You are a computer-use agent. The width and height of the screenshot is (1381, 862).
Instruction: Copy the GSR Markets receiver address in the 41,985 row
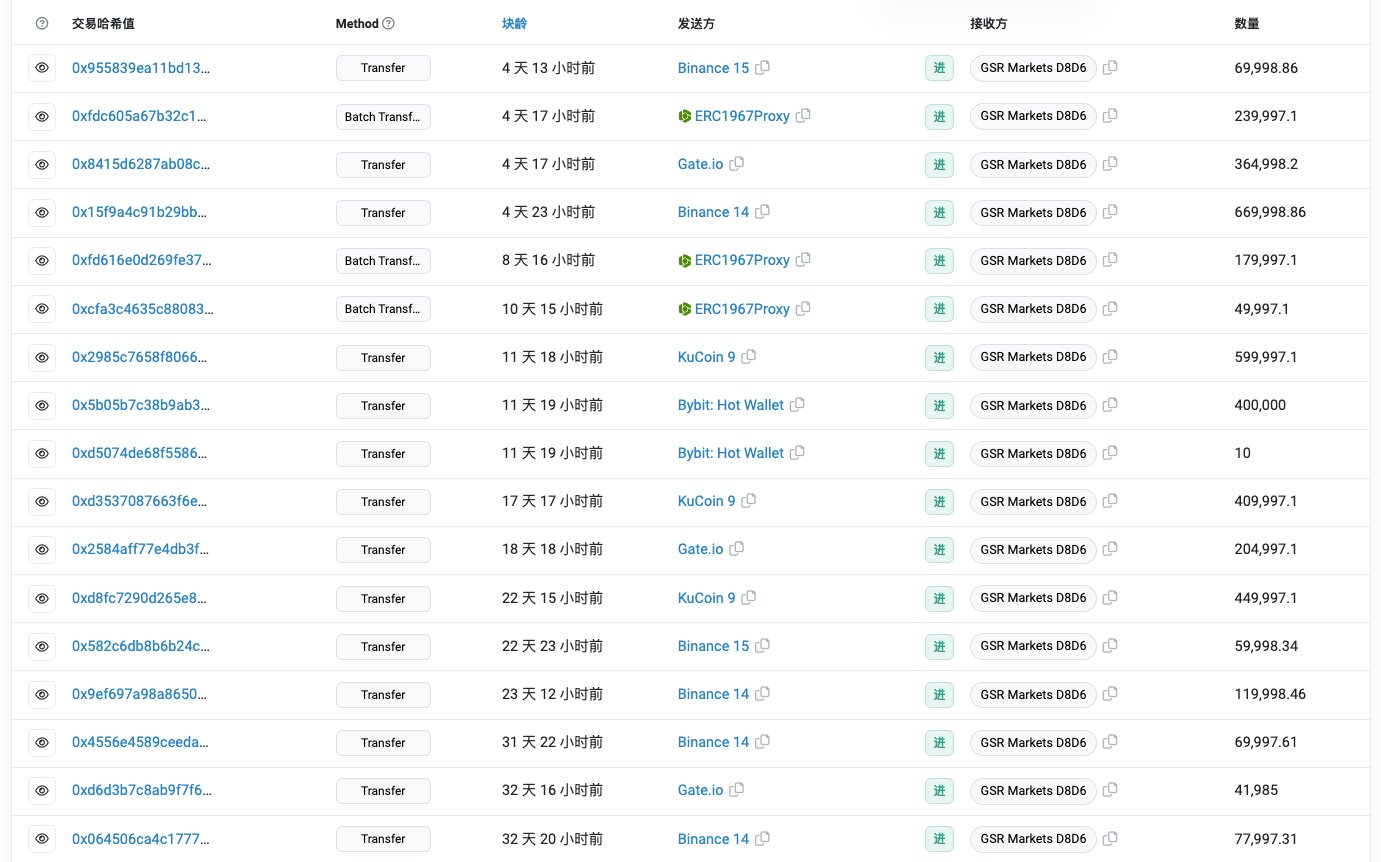point(1110,790)
